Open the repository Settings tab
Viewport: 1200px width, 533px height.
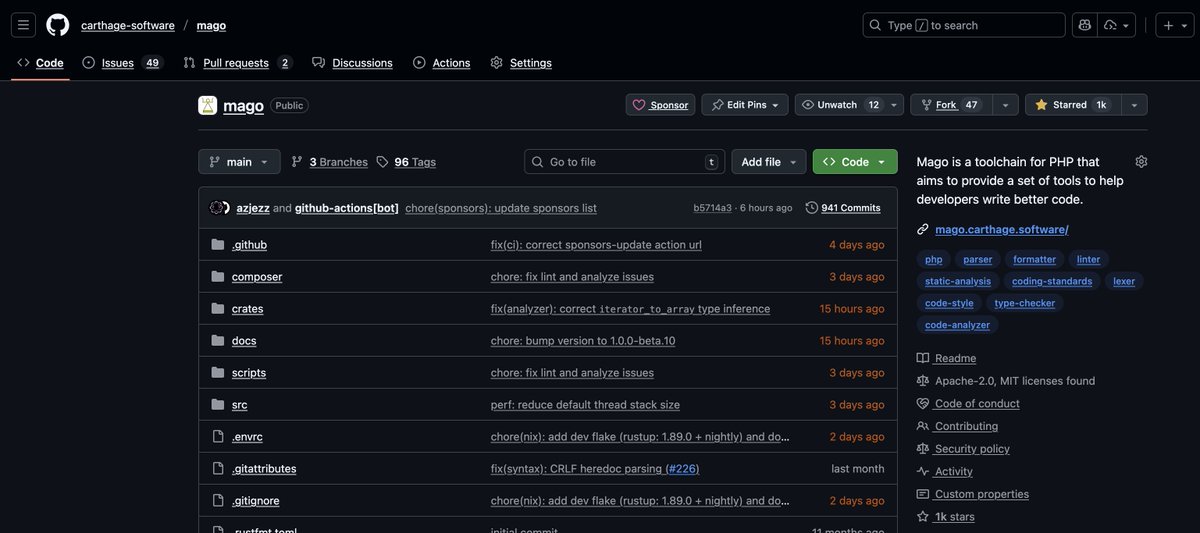point(521,62)
